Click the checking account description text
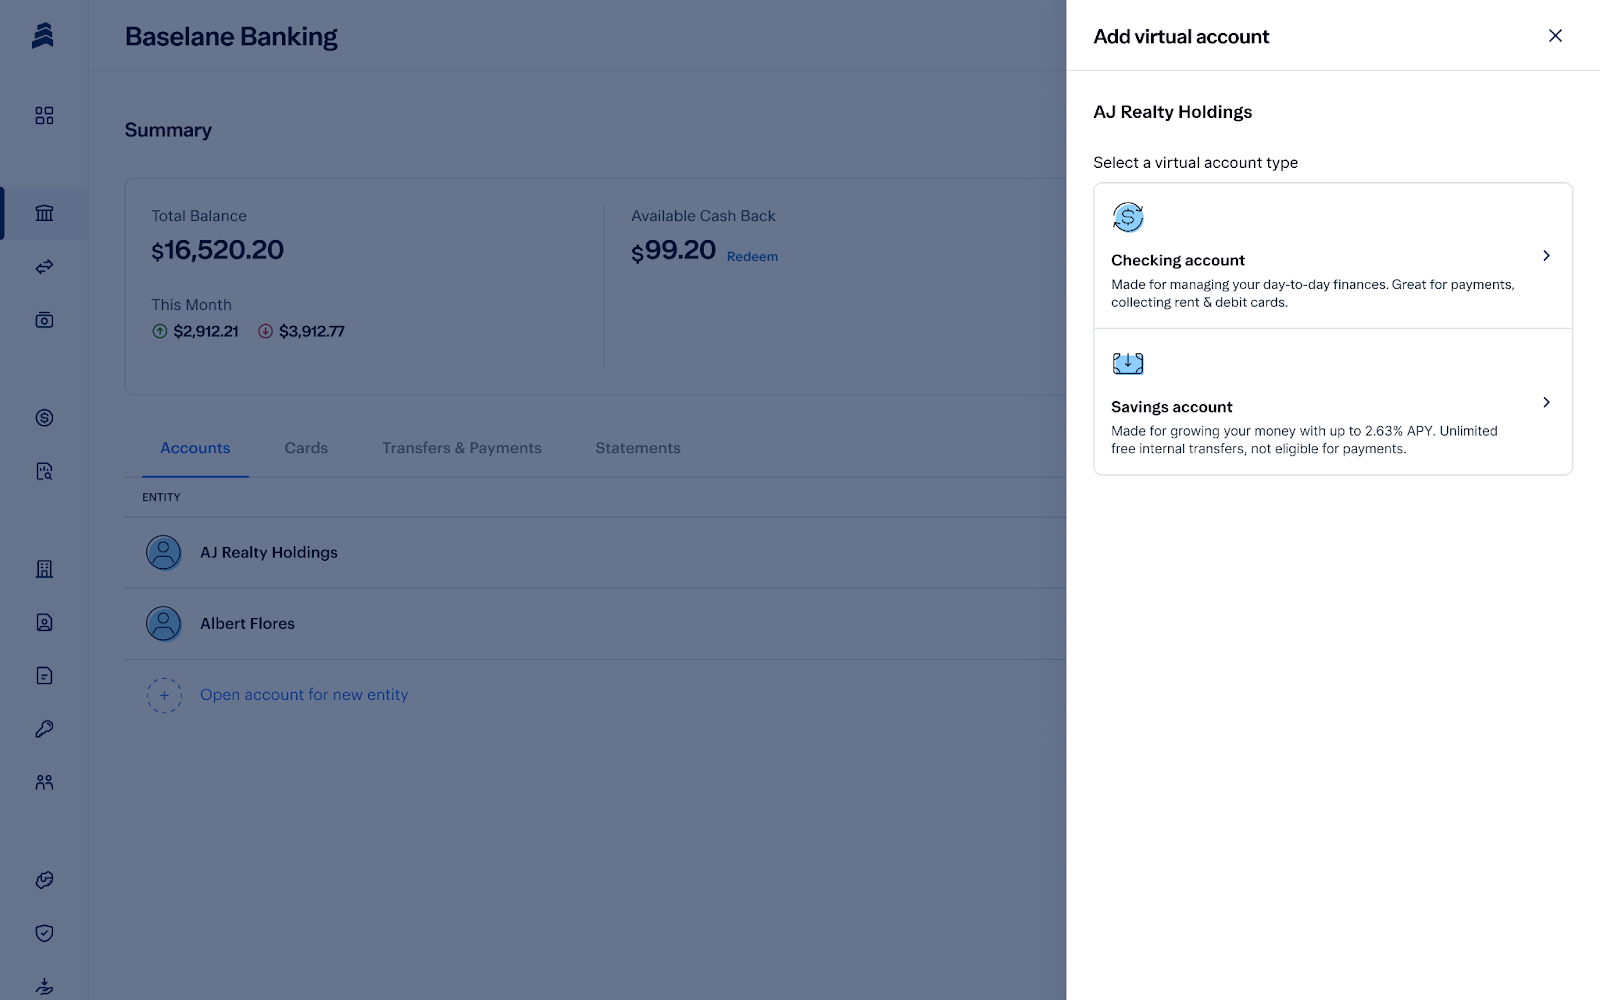Image resolution: width=1600 pixels, height=1000 pixels. pyautogui.click(x=1313, y=294)
